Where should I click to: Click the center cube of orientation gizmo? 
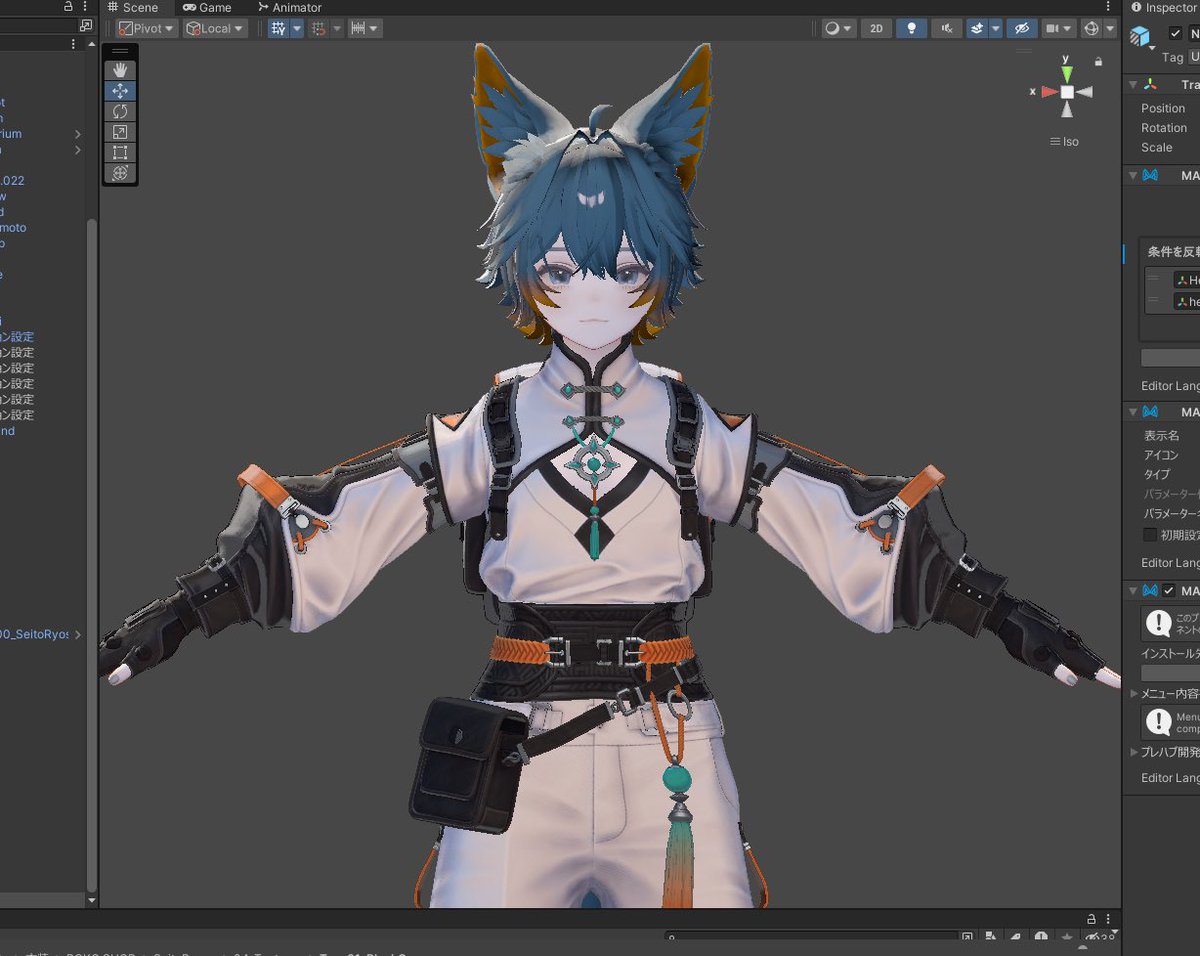[1067, 92]
